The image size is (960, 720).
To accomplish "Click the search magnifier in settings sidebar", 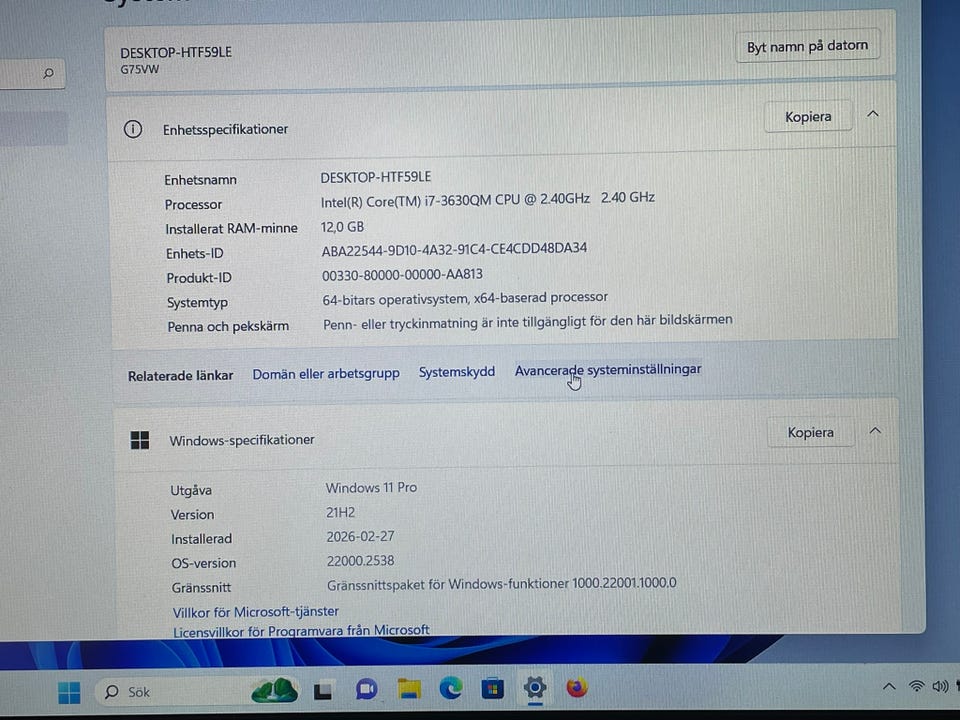I will pos(48,73).
